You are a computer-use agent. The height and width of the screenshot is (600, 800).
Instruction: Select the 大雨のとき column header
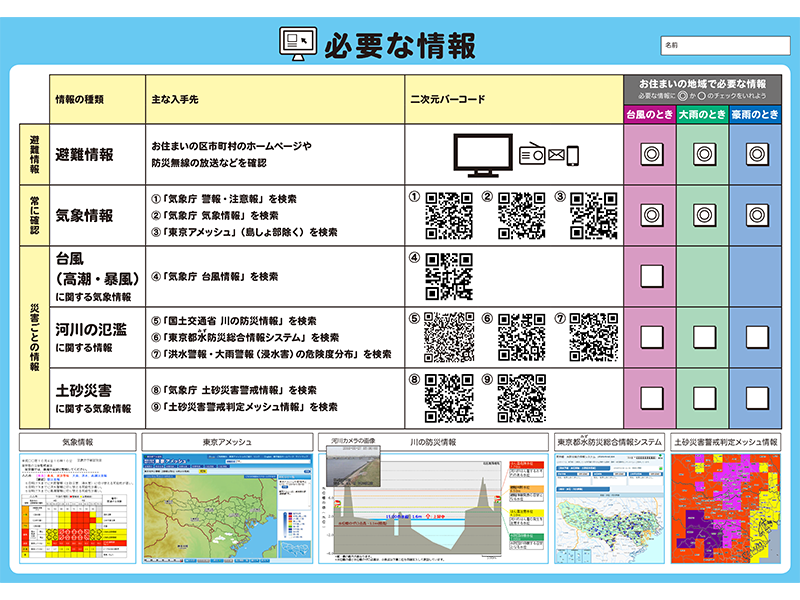click(703, 115)
